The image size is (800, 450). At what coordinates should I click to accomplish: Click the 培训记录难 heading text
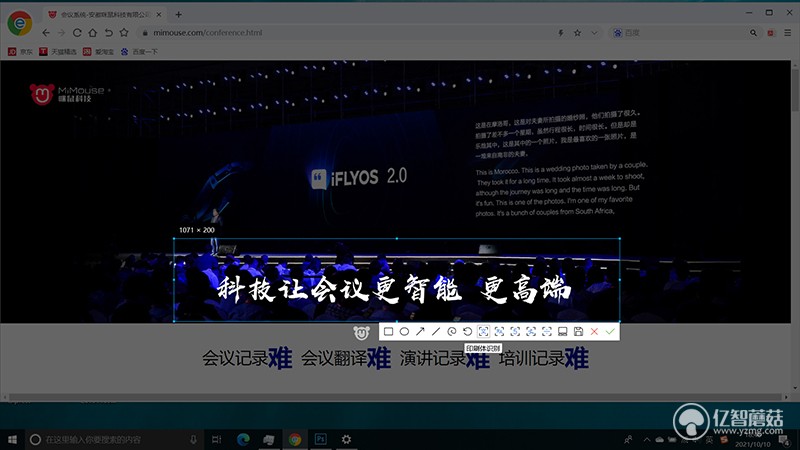pyautogui.click(x=544, y=358)
